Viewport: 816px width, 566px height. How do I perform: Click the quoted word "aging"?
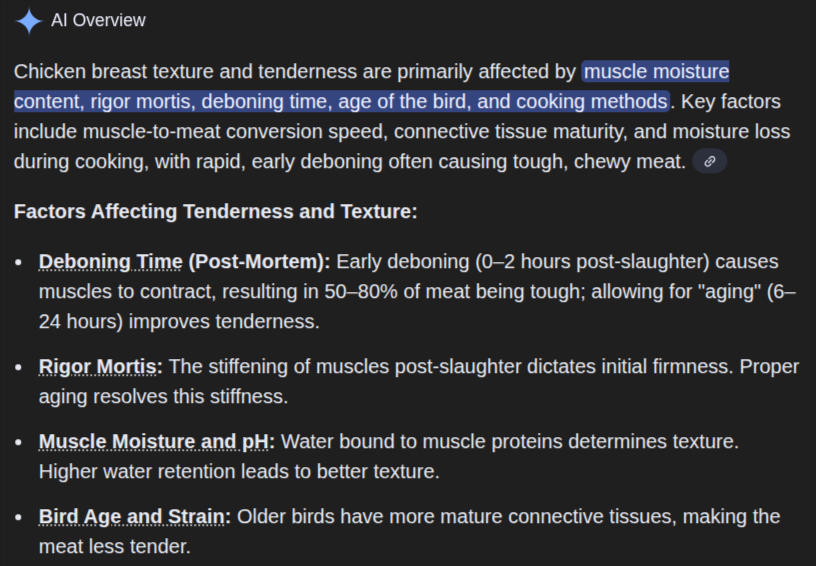click(x=723, y=291)
